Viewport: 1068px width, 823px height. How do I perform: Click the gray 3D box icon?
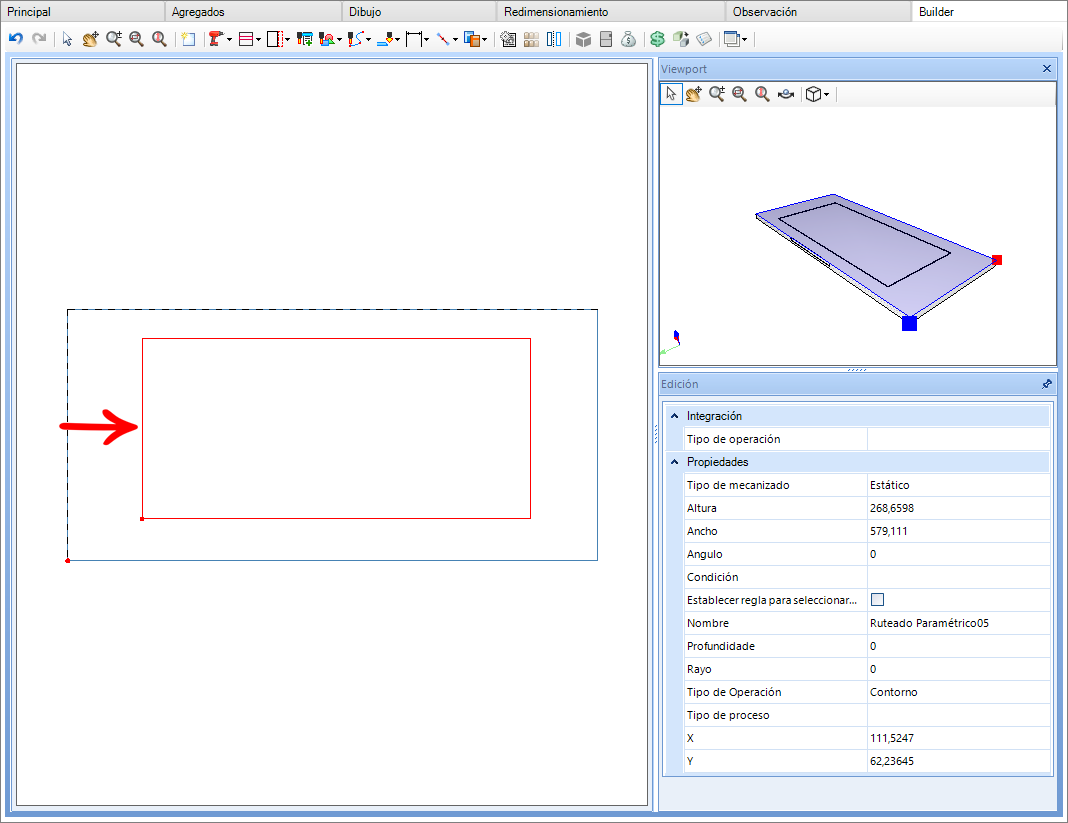pyautogui.click(x=583, y=39)
